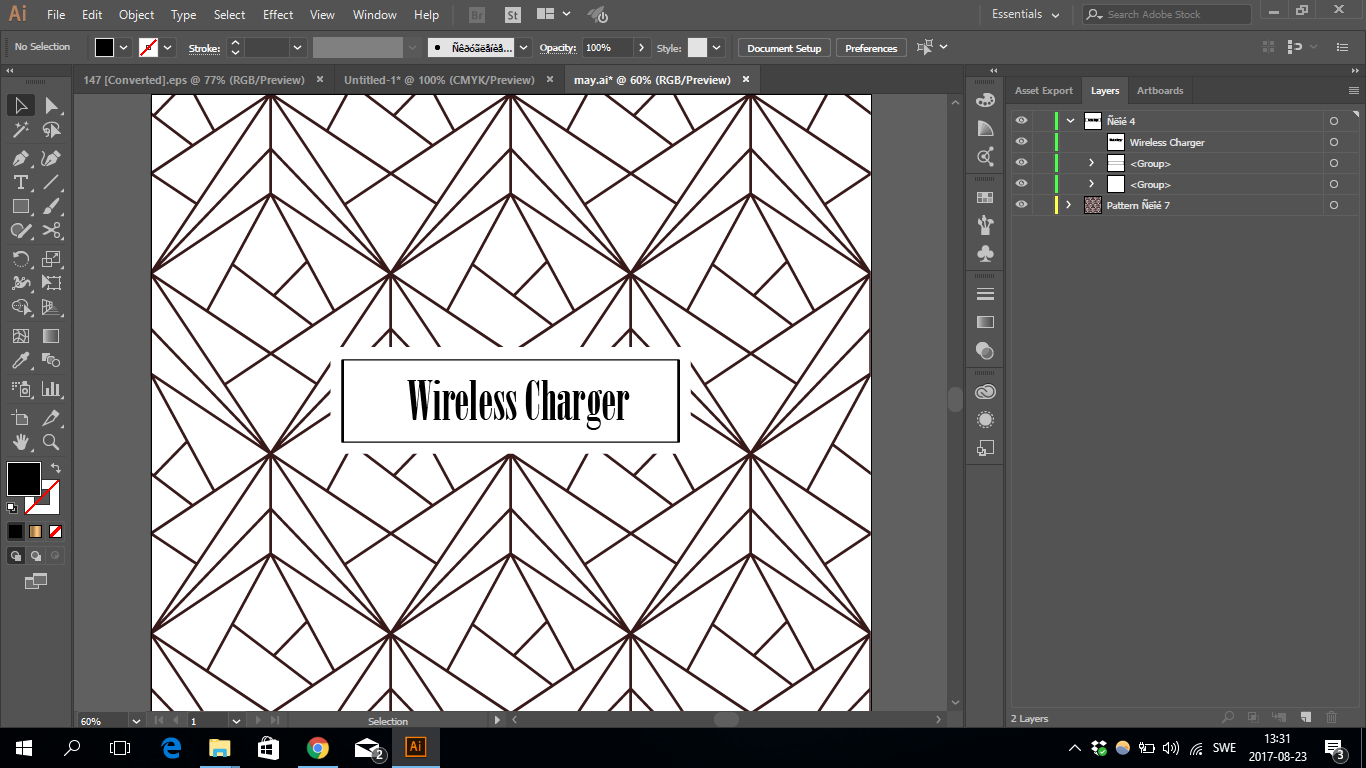Click the Document Setup button

[x=784, y=48]
